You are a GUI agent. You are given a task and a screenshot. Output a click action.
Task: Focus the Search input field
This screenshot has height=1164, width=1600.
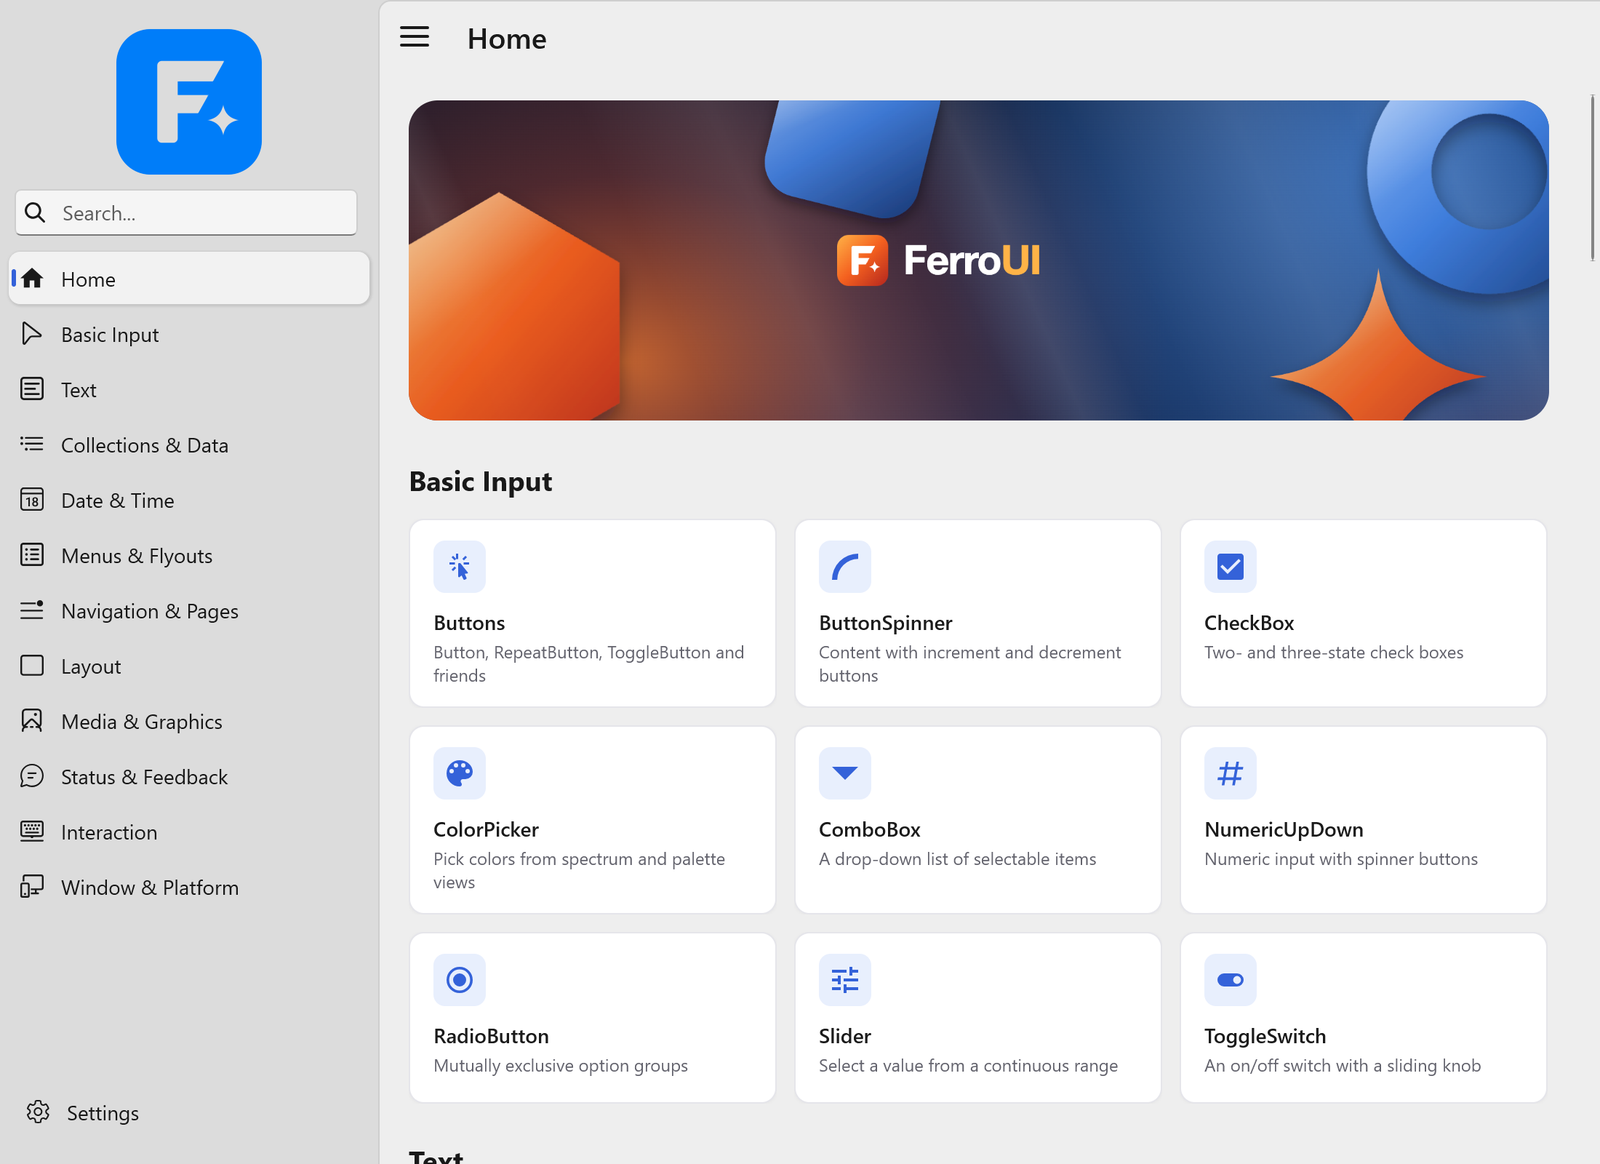point(186,213)
